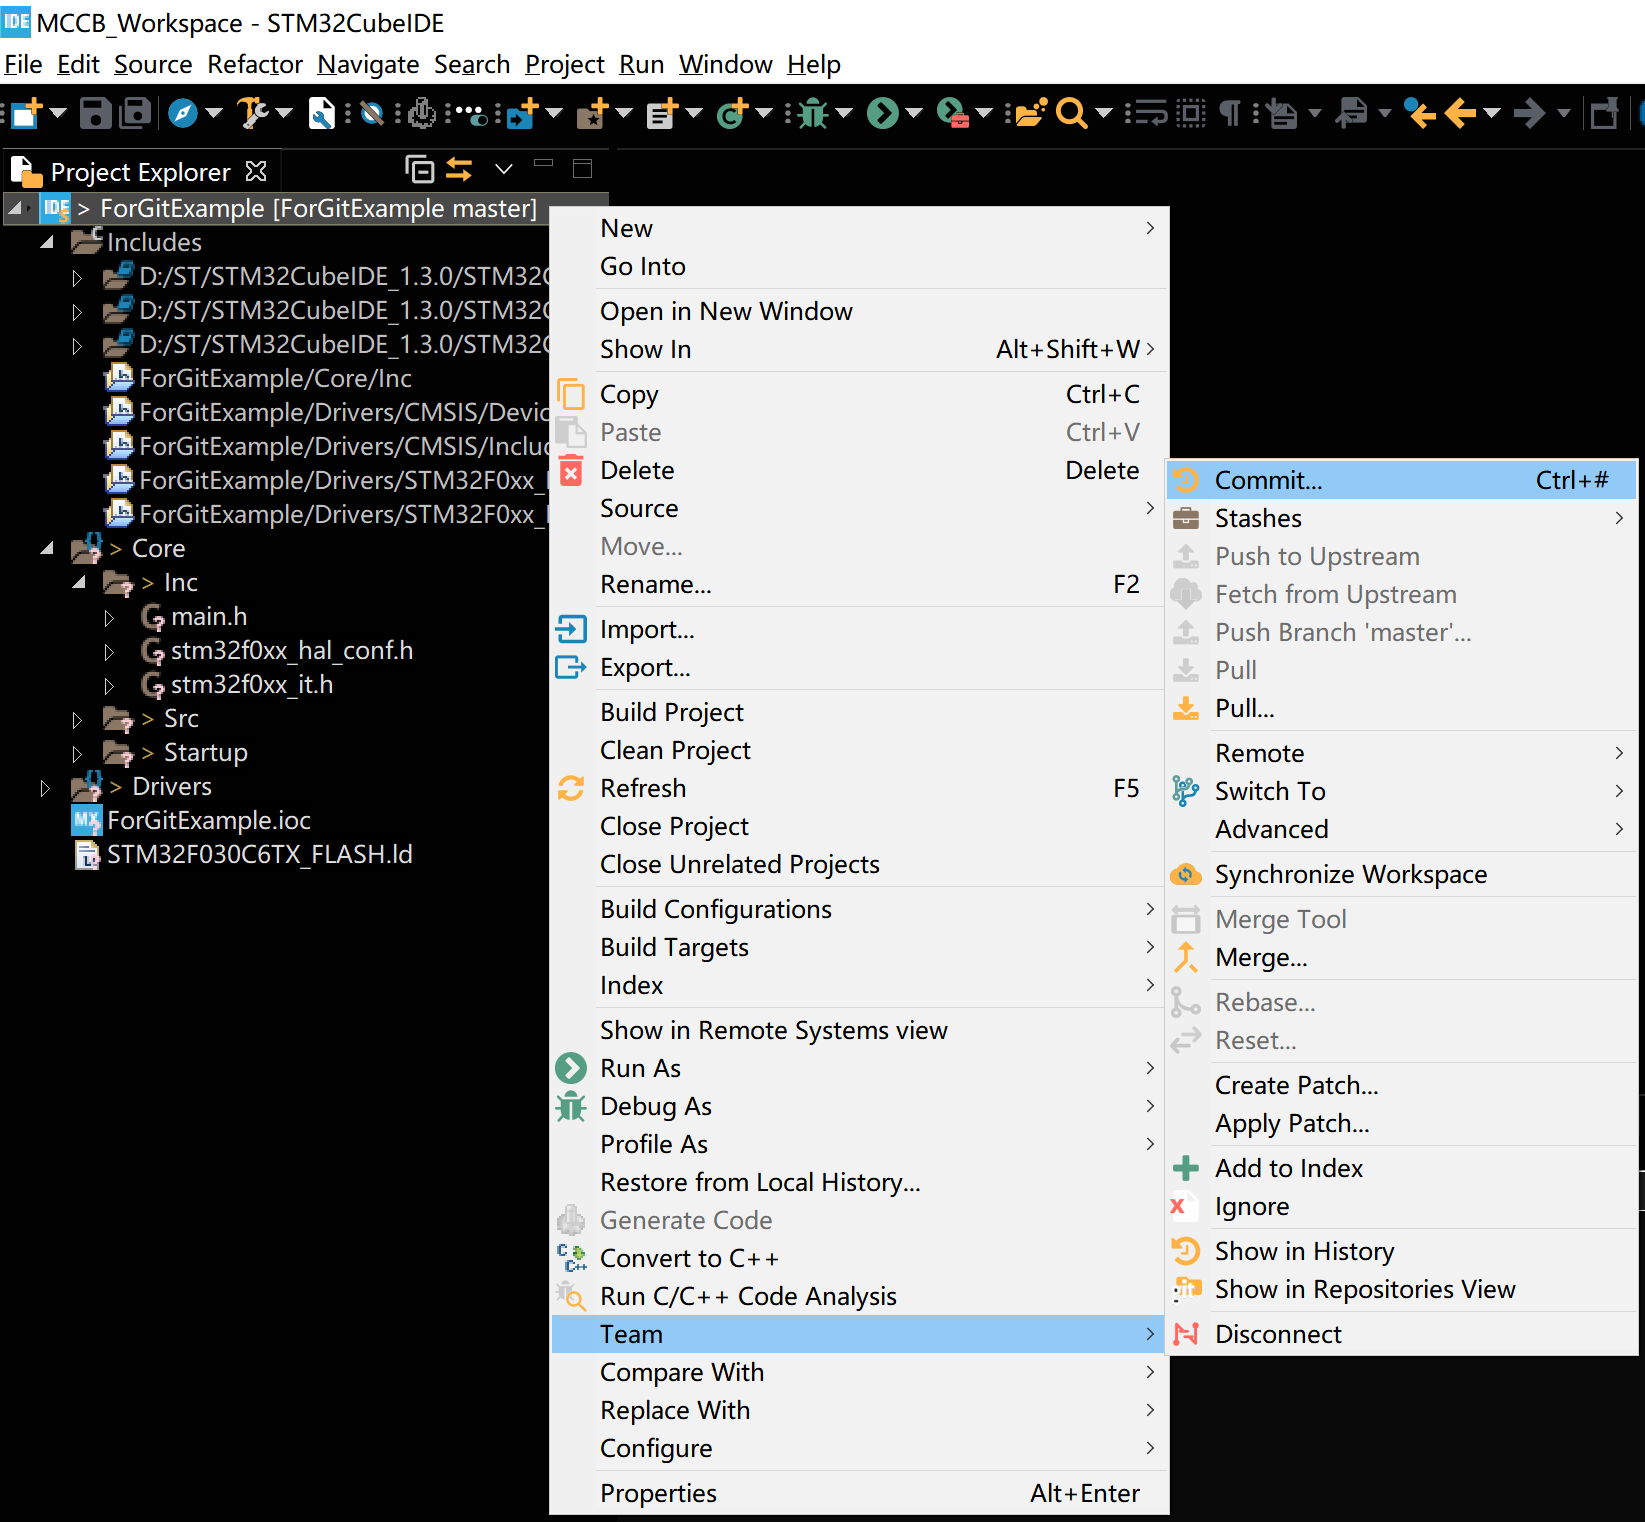This screenshot has width=1645, height=1522.
Task: Skip all breakpoints using the toolbar icon
Action: coord(372,113)
